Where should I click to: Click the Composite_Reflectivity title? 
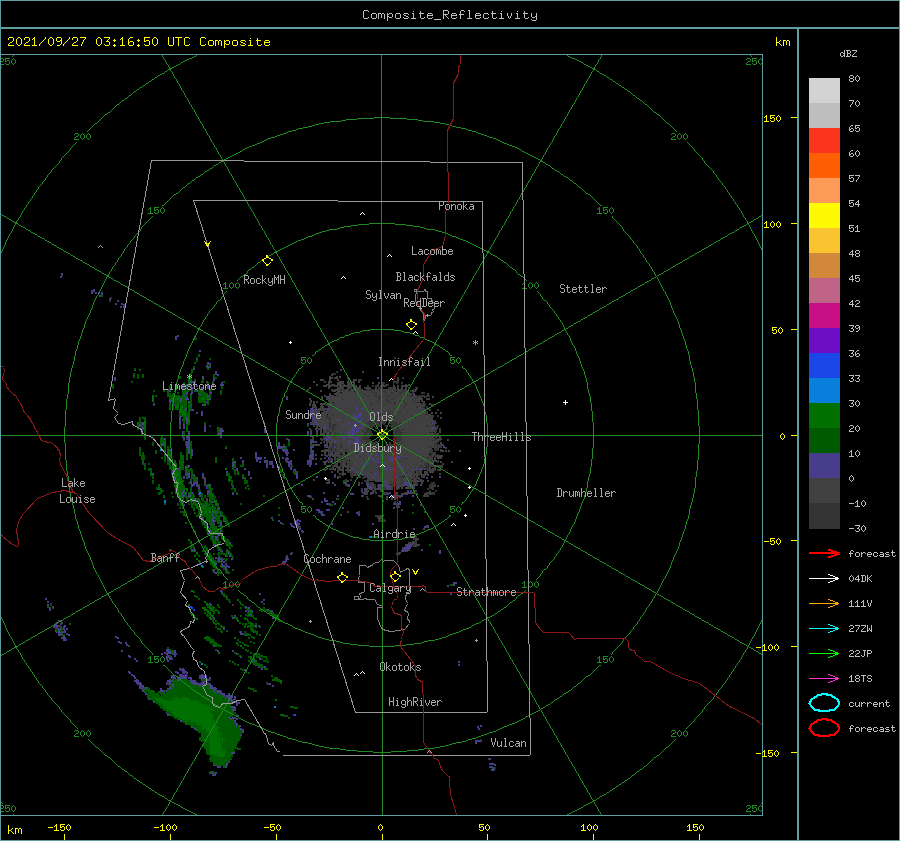[450, 15]
